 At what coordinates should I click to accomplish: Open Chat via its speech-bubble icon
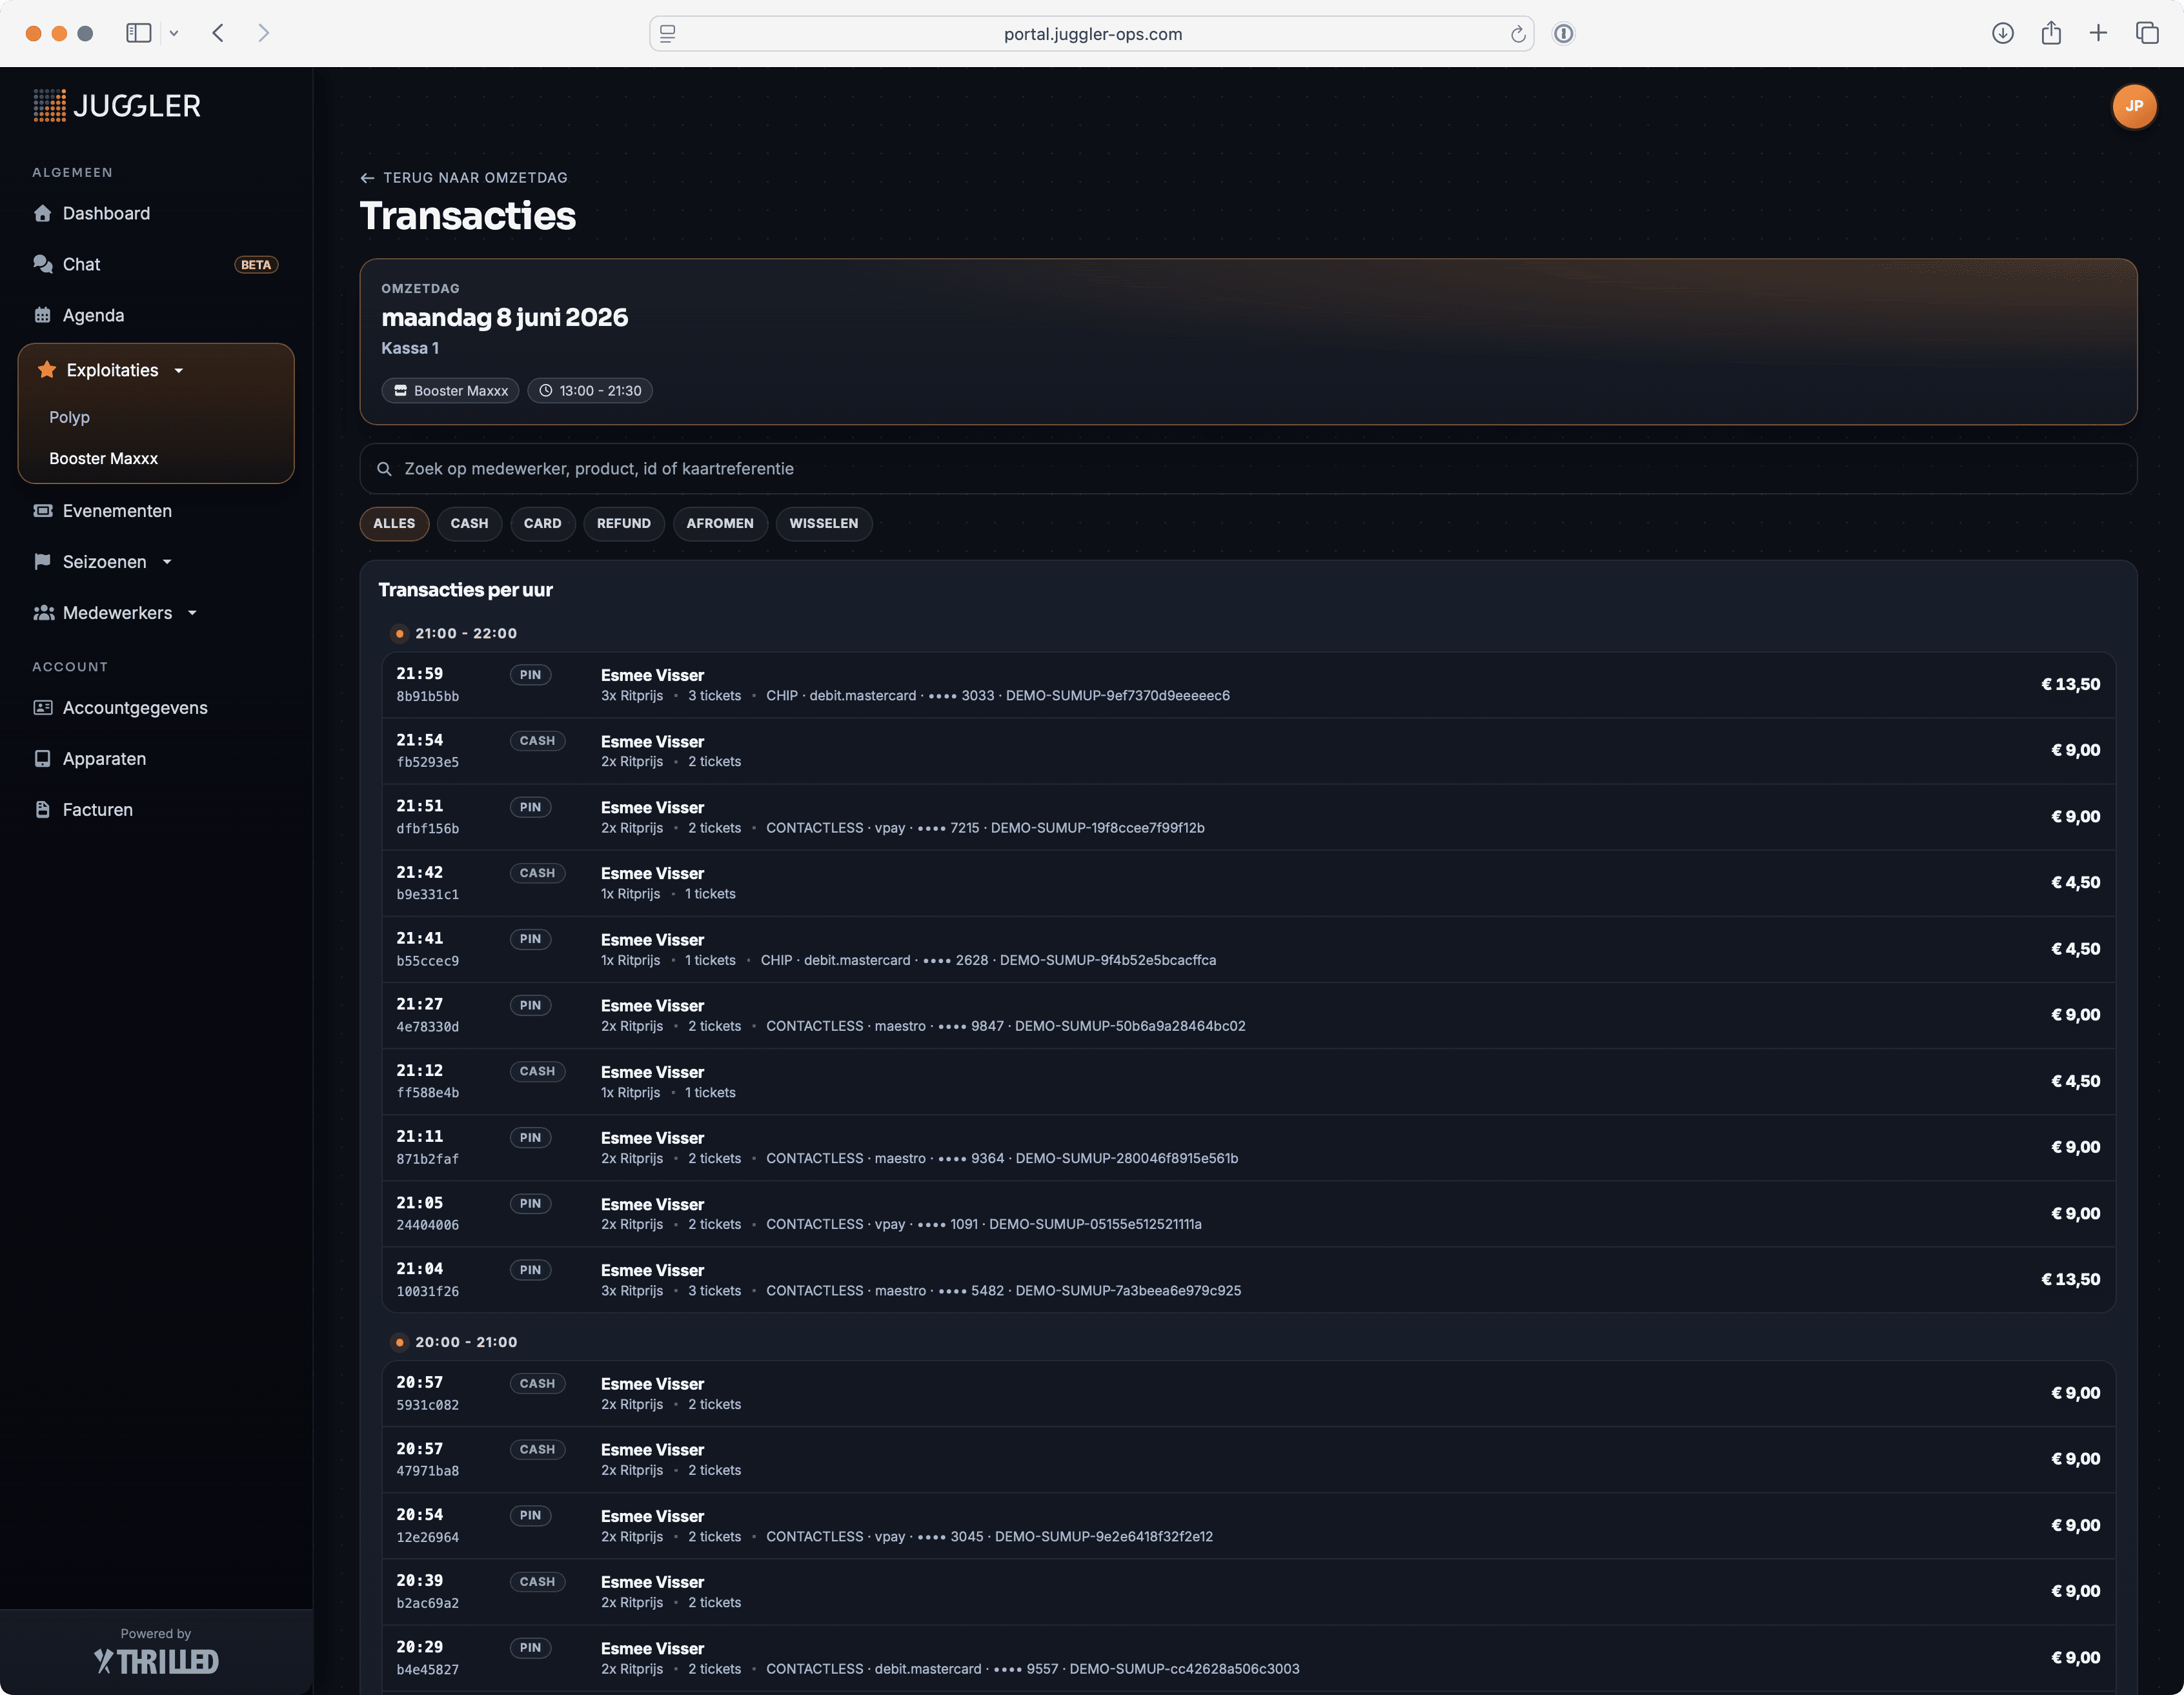(42, 264)
